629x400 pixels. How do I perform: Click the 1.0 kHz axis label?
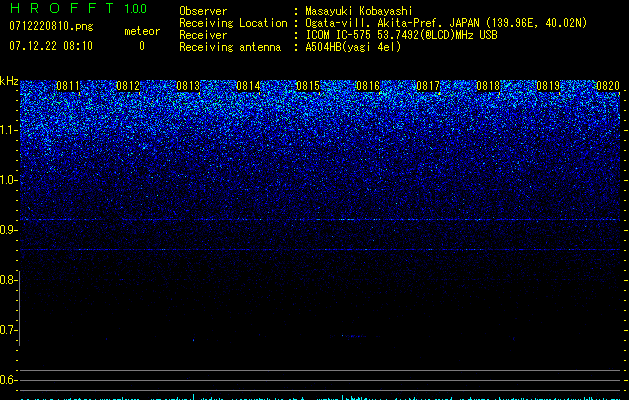(x=9, y=181)
